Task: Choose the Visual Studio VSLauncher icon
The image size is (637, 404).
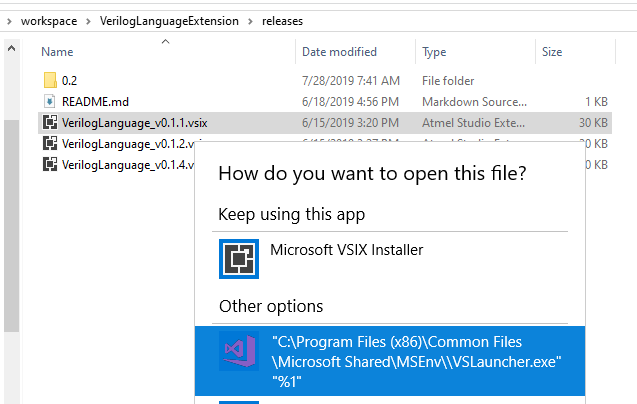Action: coord(239,351)
